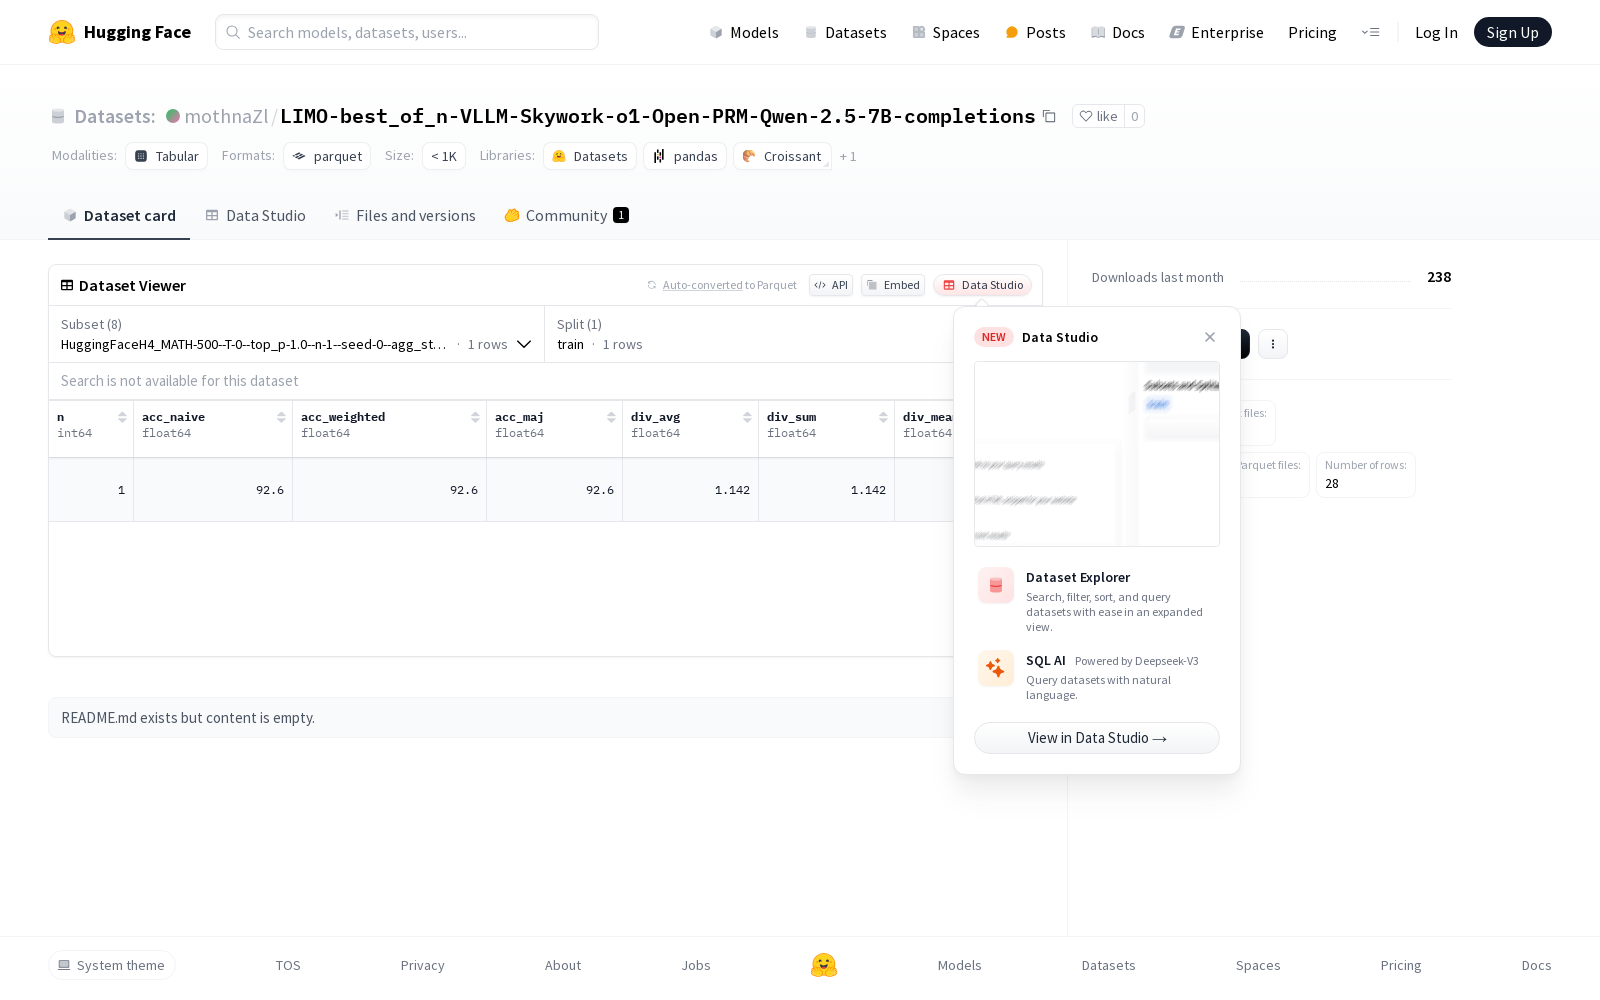This screenshot has width=1600, height=1000.
Task: Open the three-dots options menu
Action: tap(1272, 344)
